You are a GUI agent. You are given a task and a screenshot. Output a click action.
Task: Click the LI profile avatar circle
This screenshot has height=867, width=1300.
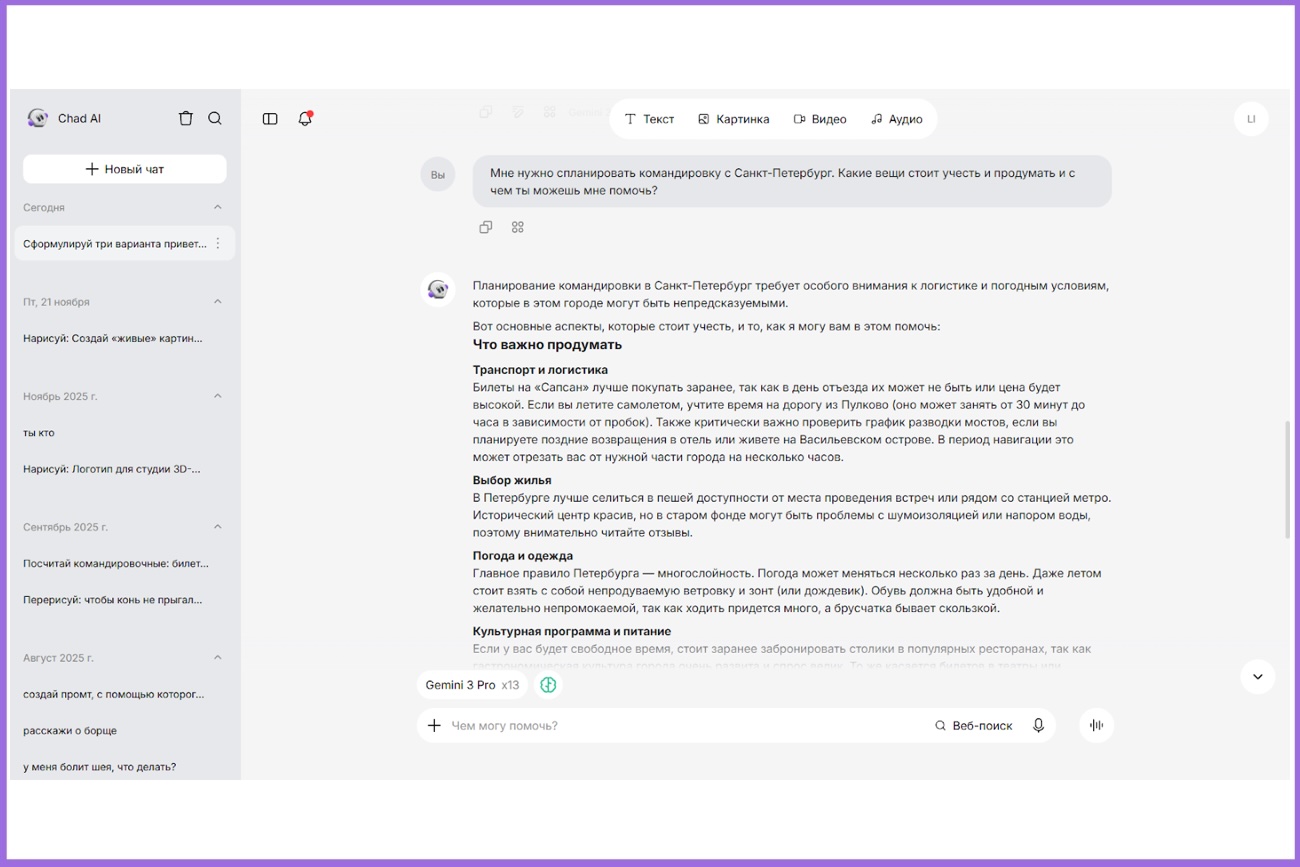1251,118
